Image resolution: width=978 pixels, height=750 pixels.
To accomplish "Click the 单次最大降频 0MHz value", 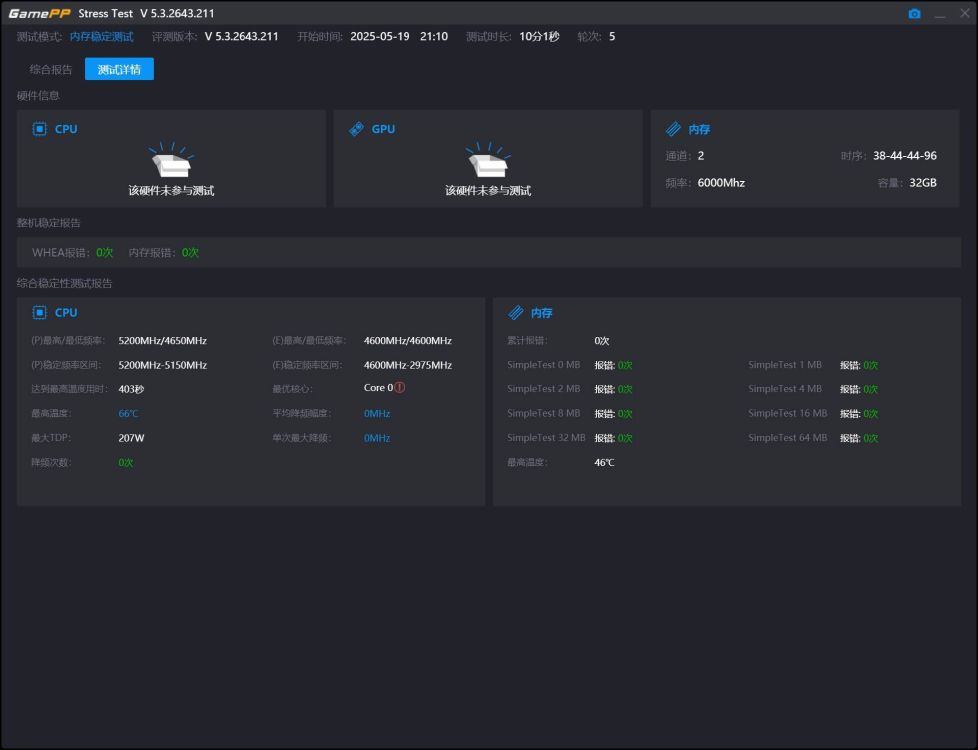I will 377,438.
